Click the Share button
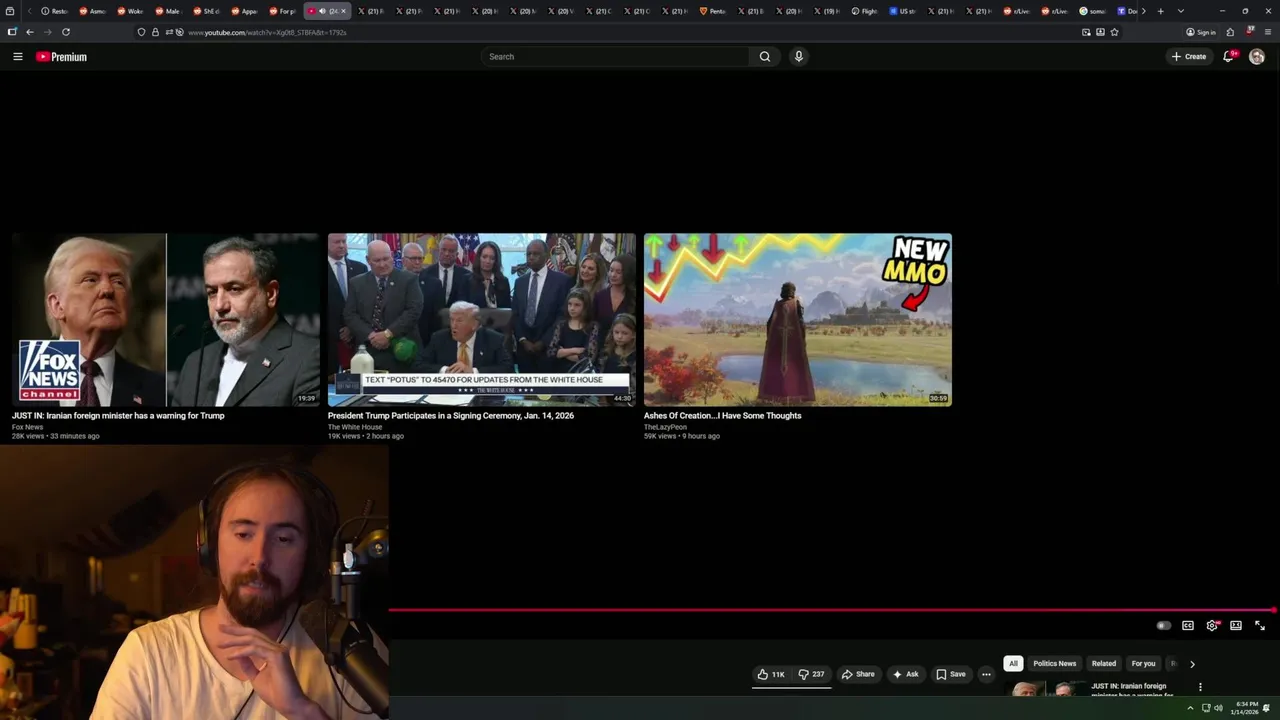The height and width of the screenshot is (720, 1280). 858,674
